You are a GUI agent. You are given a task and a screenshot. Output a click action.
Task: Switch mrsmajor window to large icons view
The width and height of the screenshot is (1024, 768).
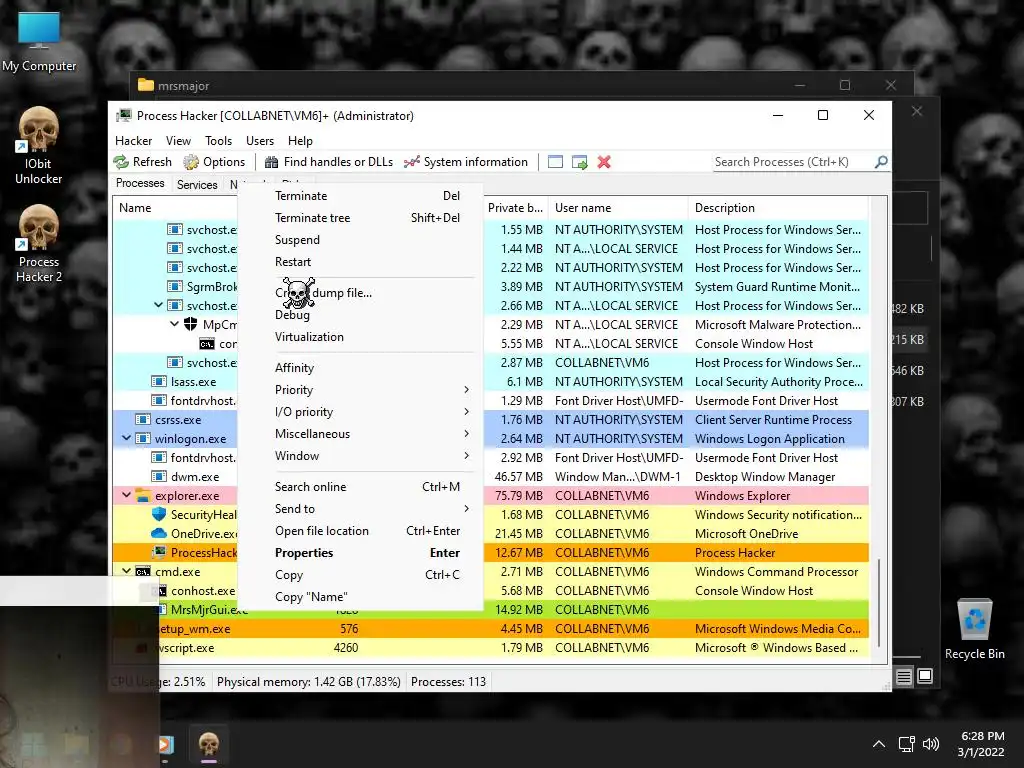click(x=925, y=677)
